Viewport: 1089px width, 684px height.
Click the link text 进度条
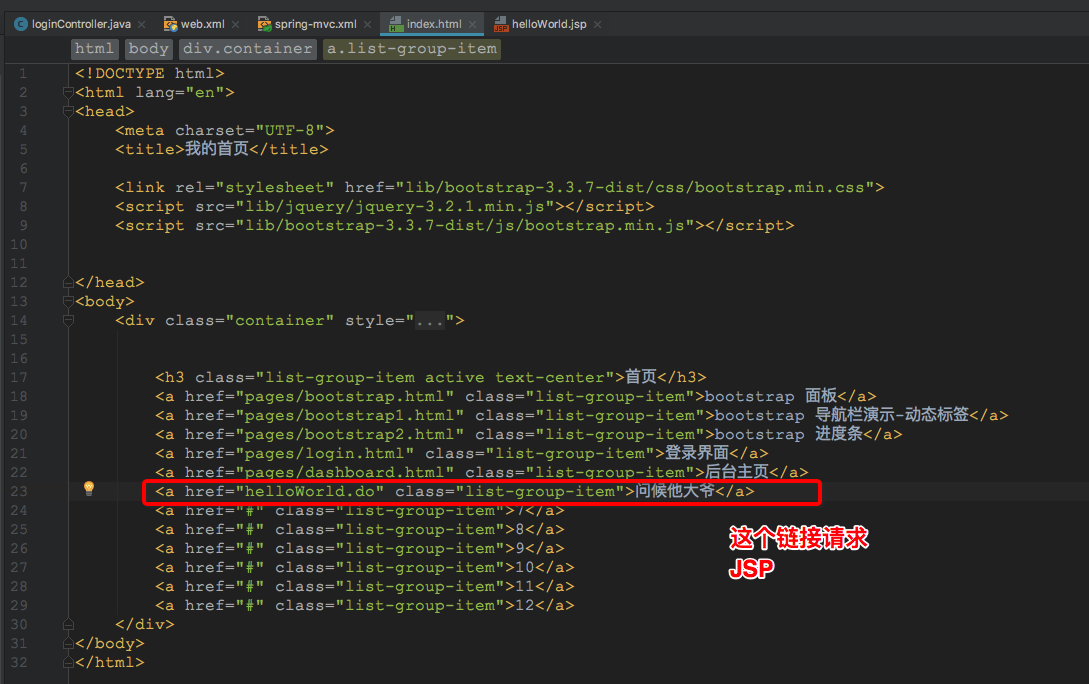click(838, 434)
